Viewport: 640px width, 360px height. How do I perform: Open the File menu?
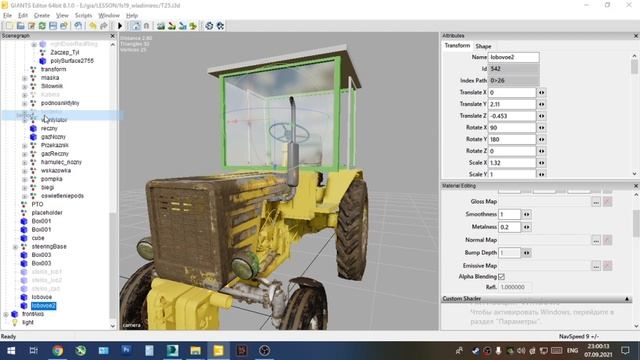click(7, 15)
